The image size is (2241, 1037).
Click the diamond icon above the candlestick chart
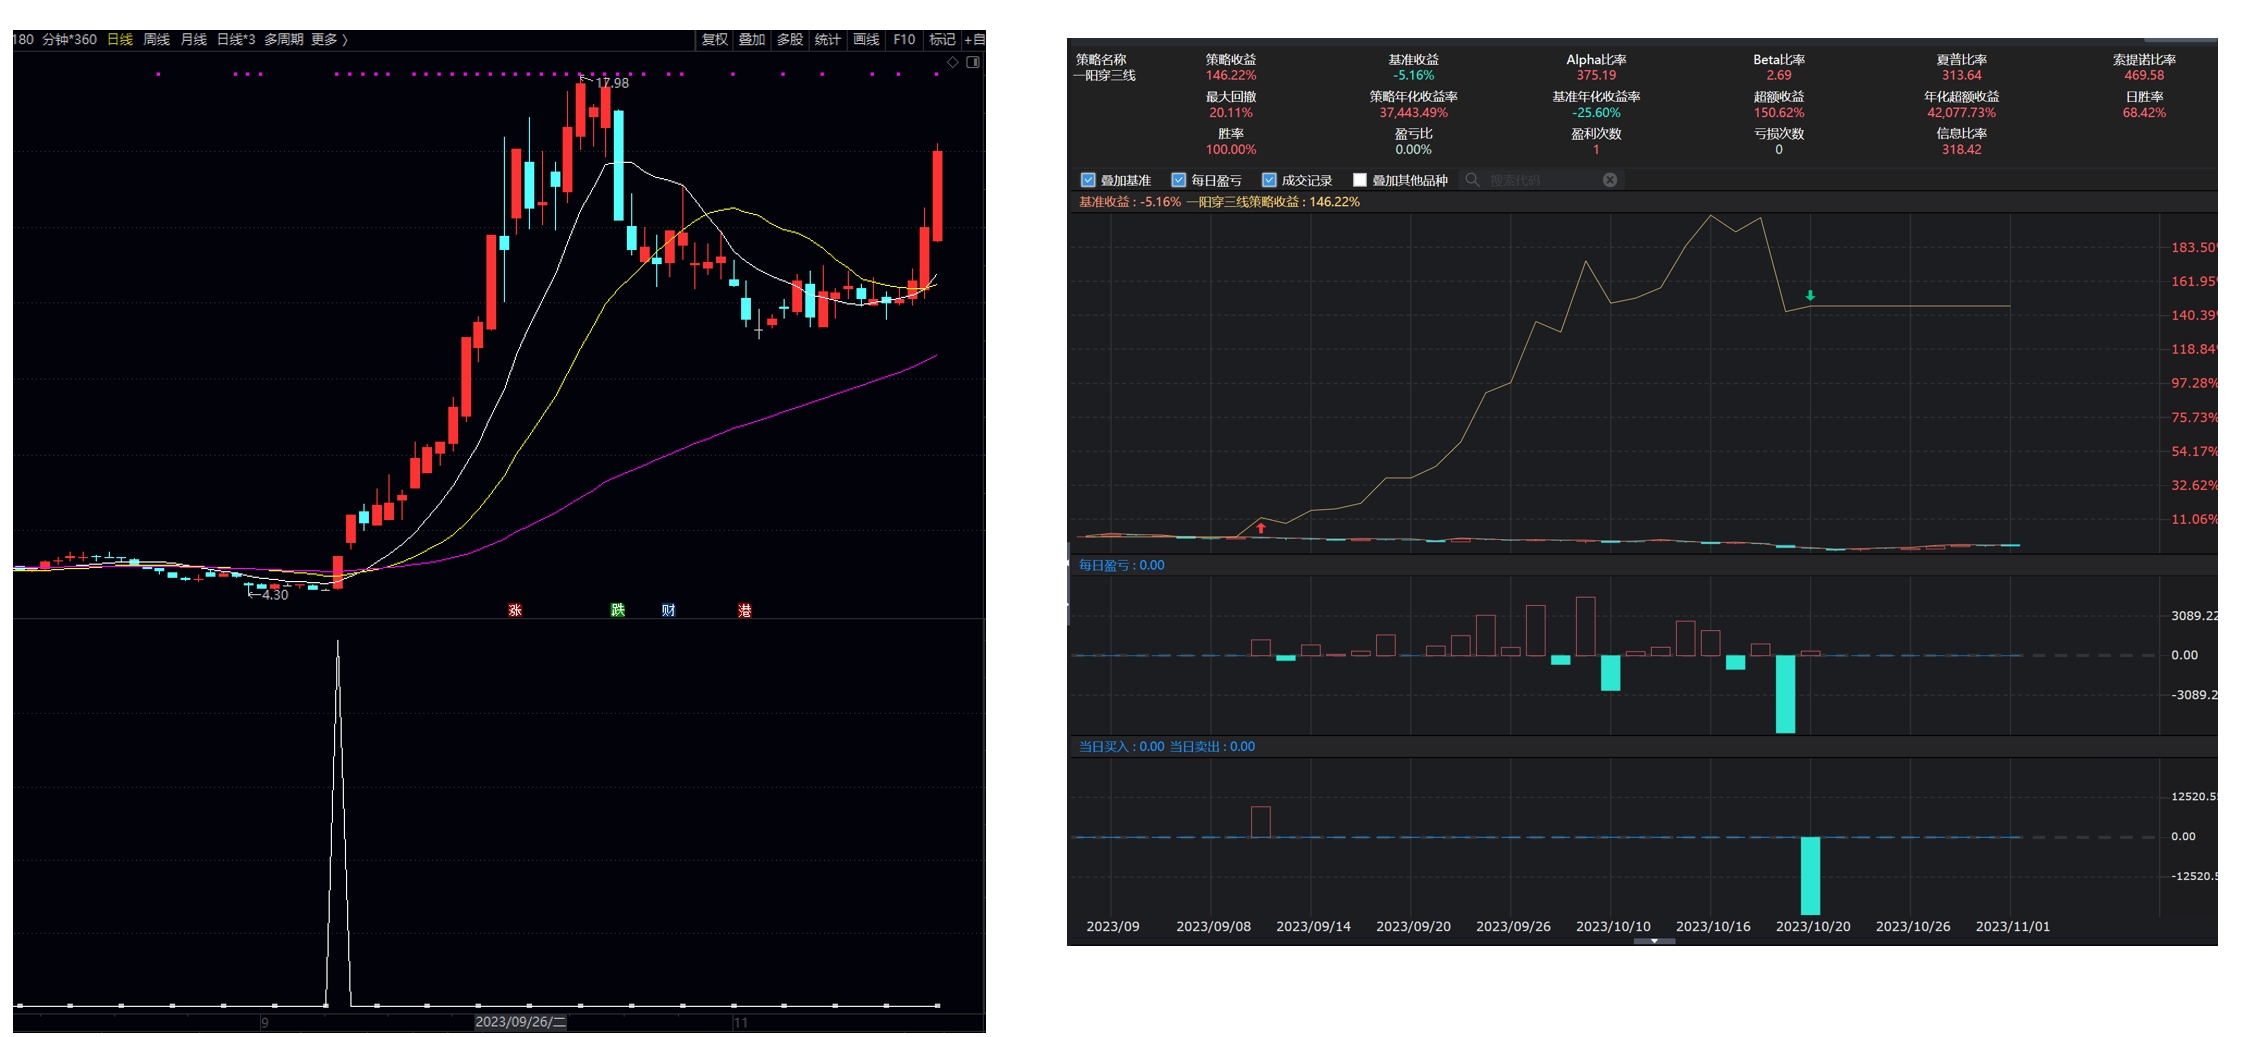(953, 62)
